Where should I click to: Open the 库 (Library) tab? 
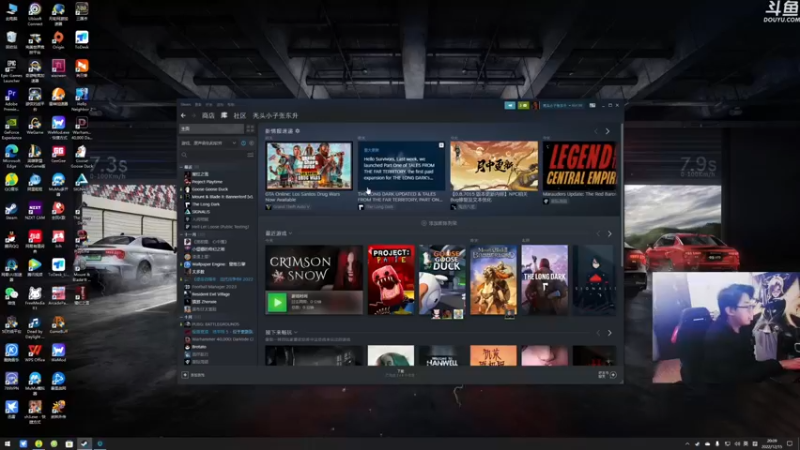[223, 116]
